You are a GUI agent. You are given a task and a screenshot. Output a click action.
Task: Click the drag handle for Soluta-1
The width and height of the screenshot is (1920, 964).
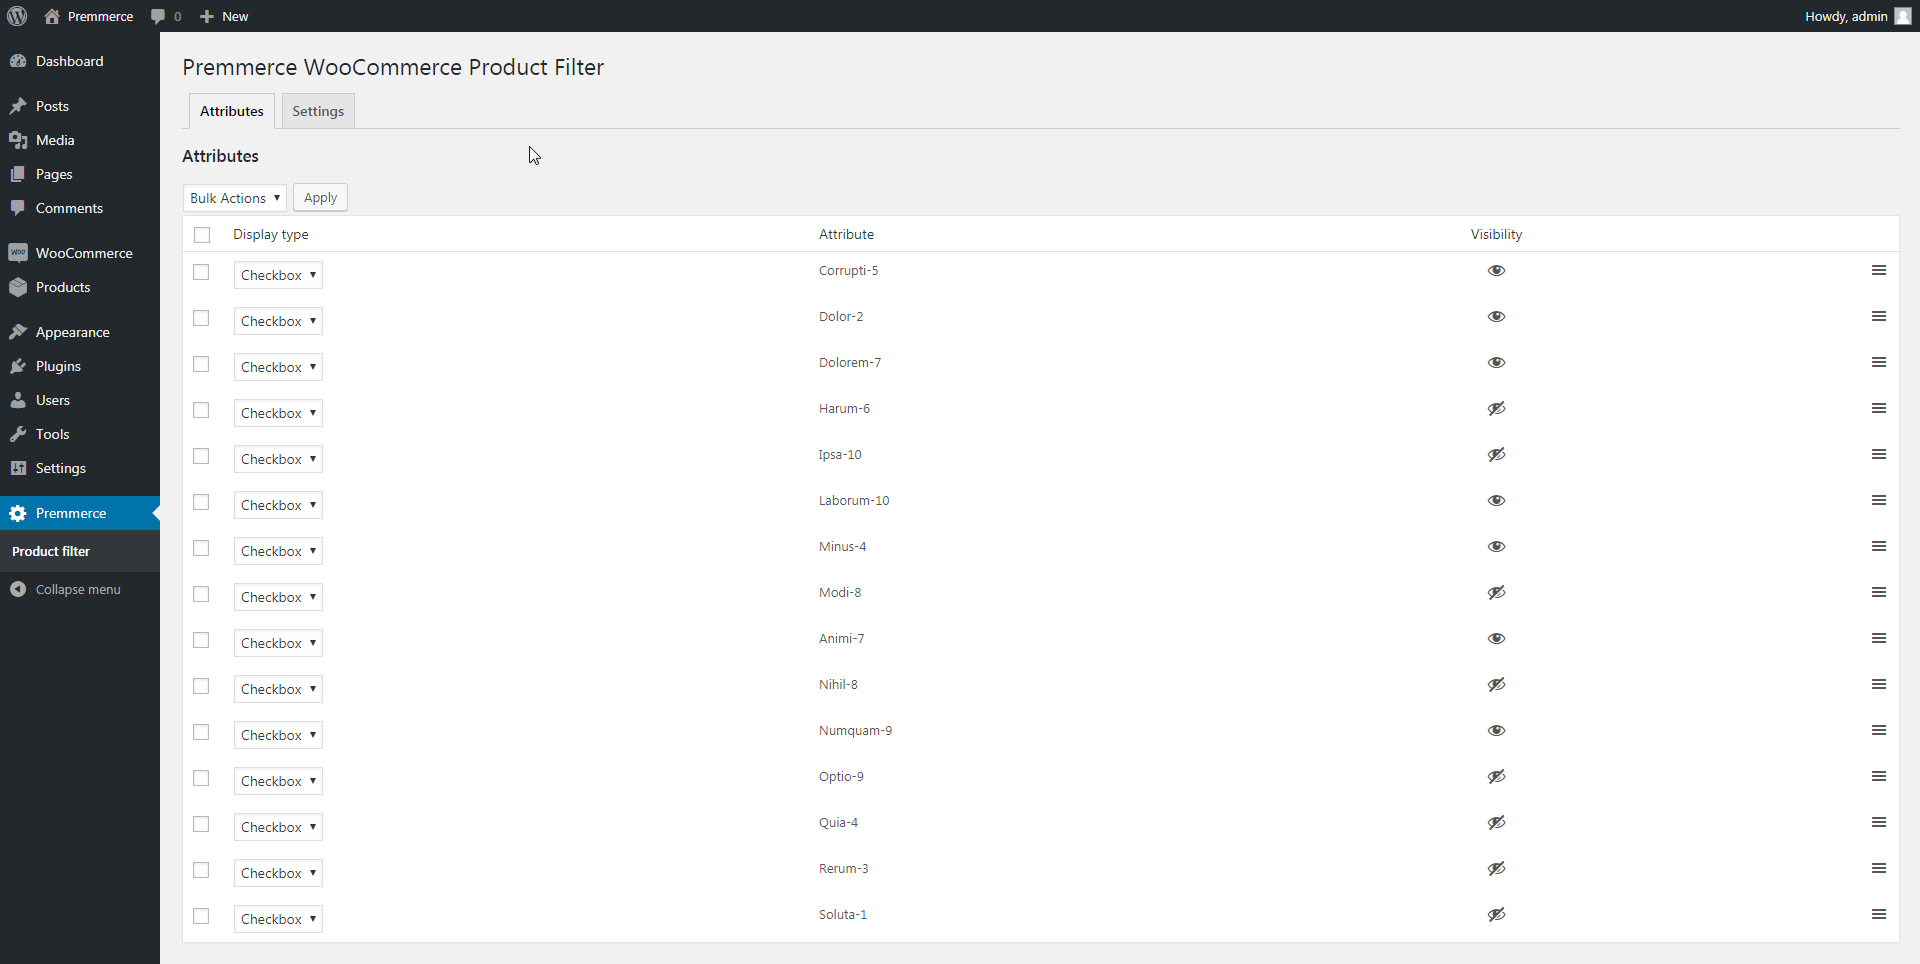(1879, 915)
